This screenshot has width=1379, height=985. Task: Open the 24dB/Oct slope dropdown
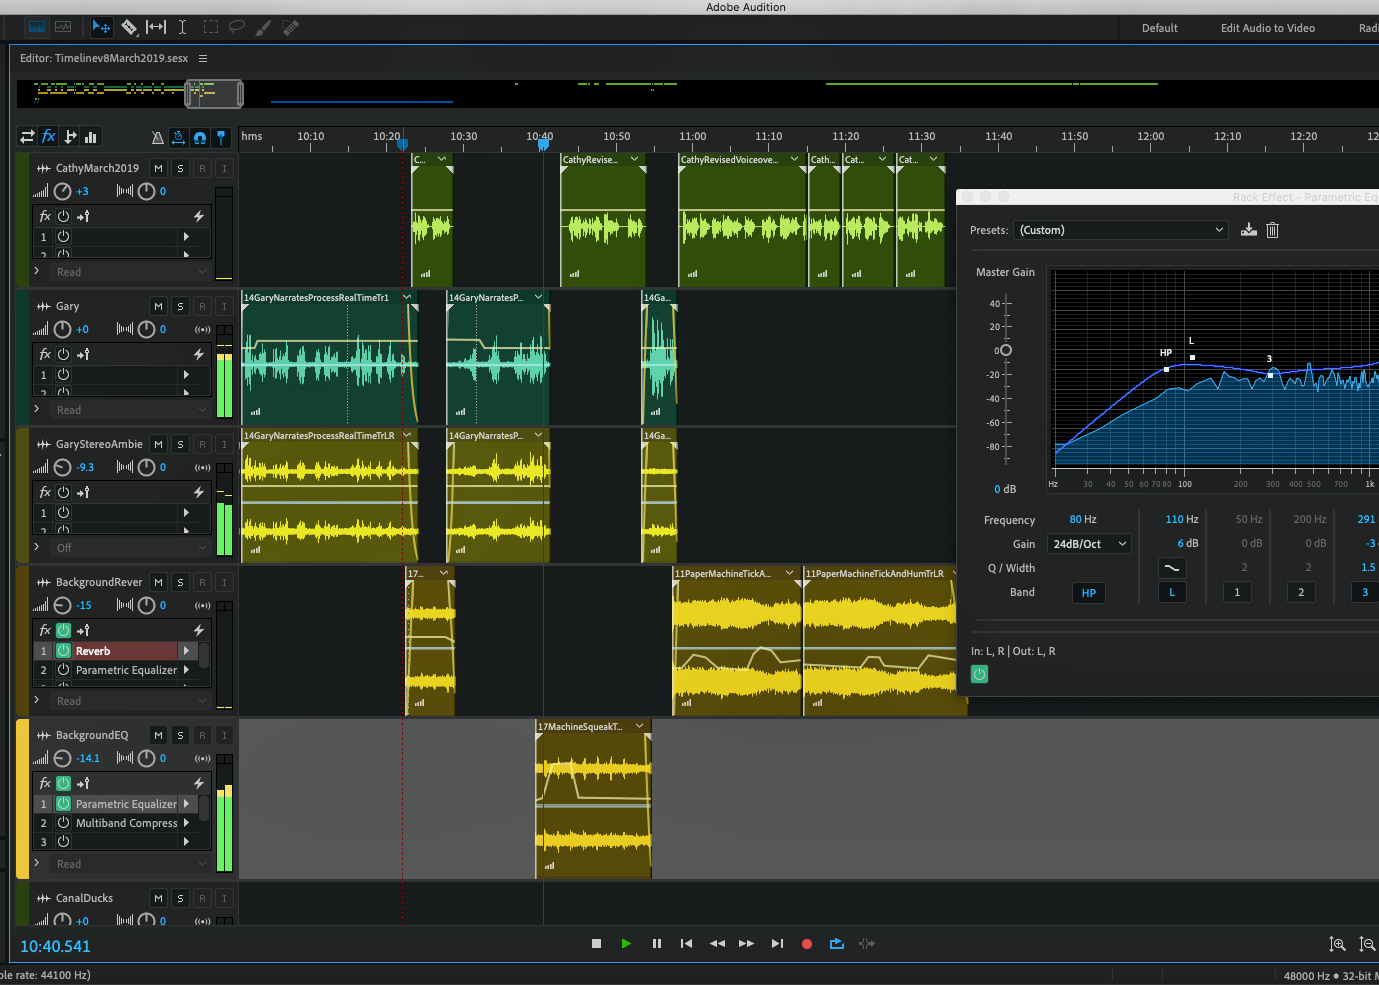1089,544
